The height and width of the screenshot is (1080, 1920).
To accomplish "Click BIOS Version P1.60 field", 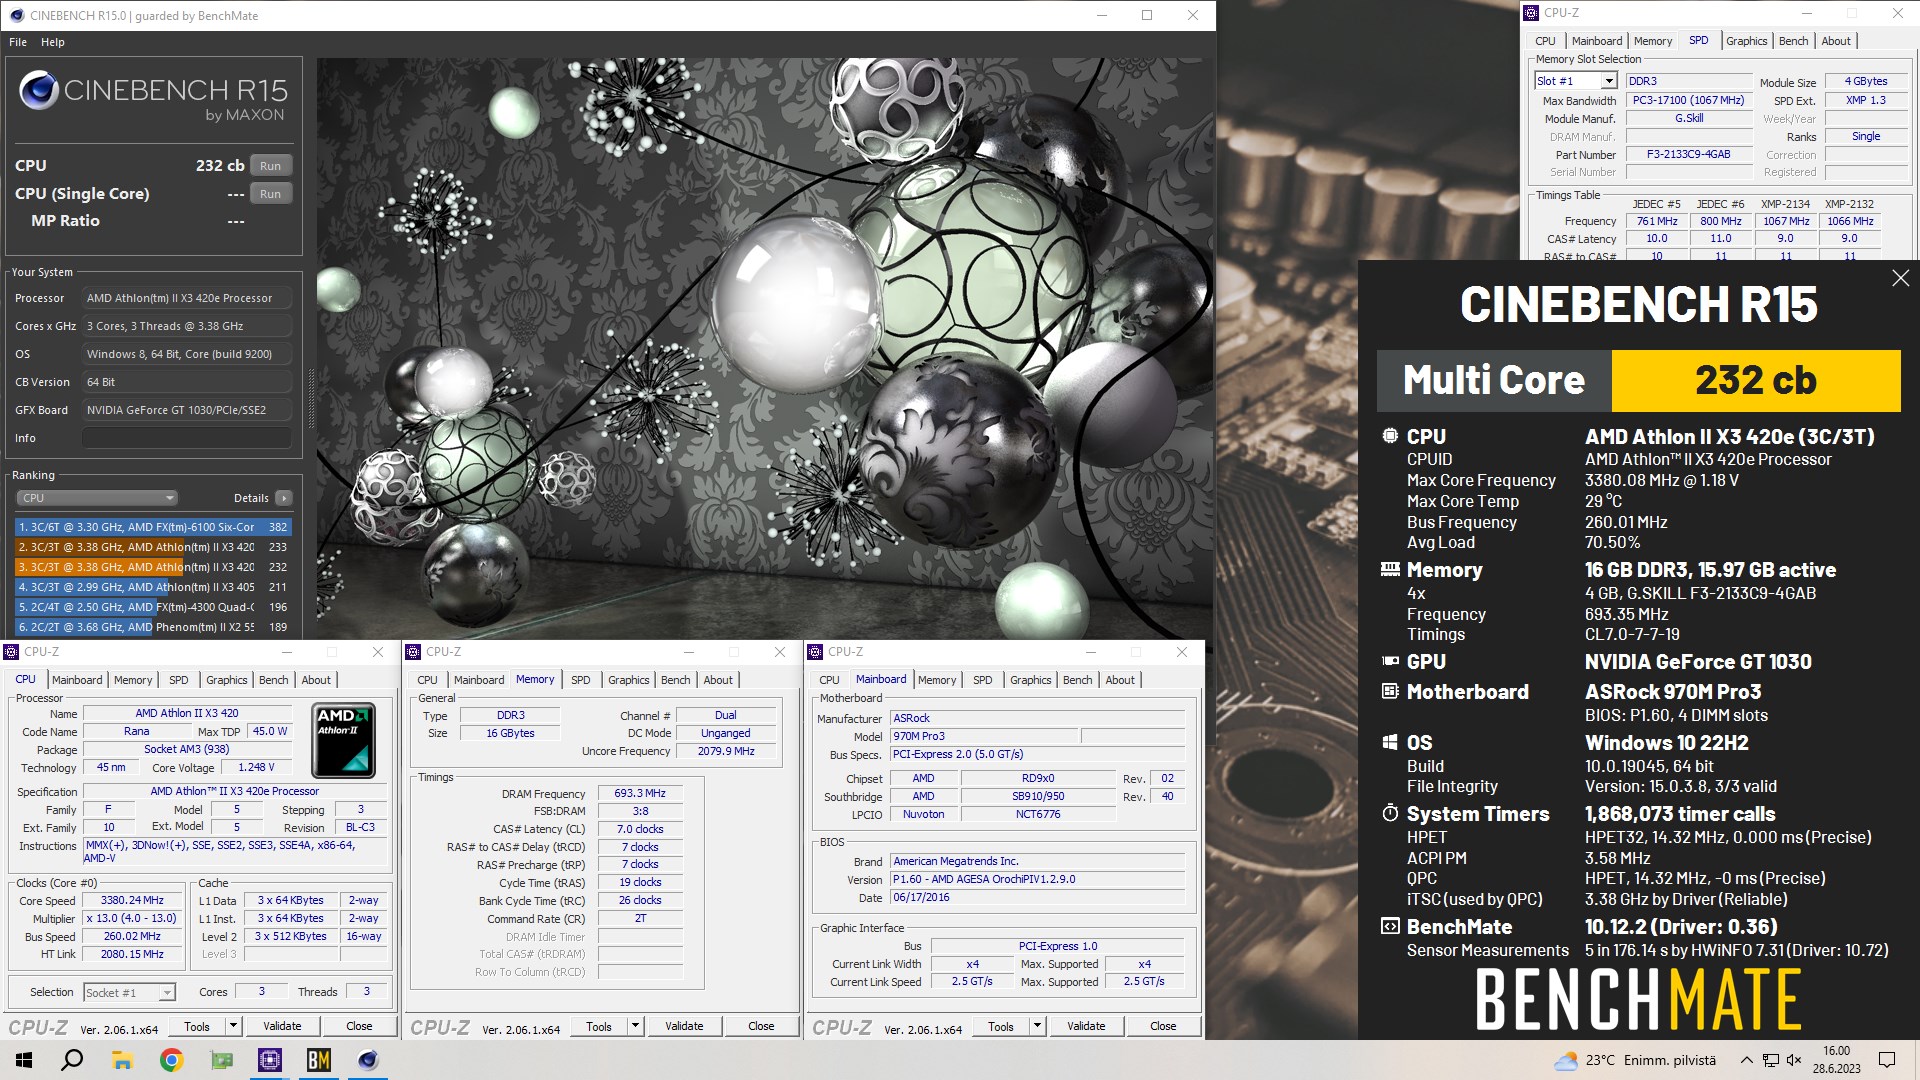I will 1037,879.
